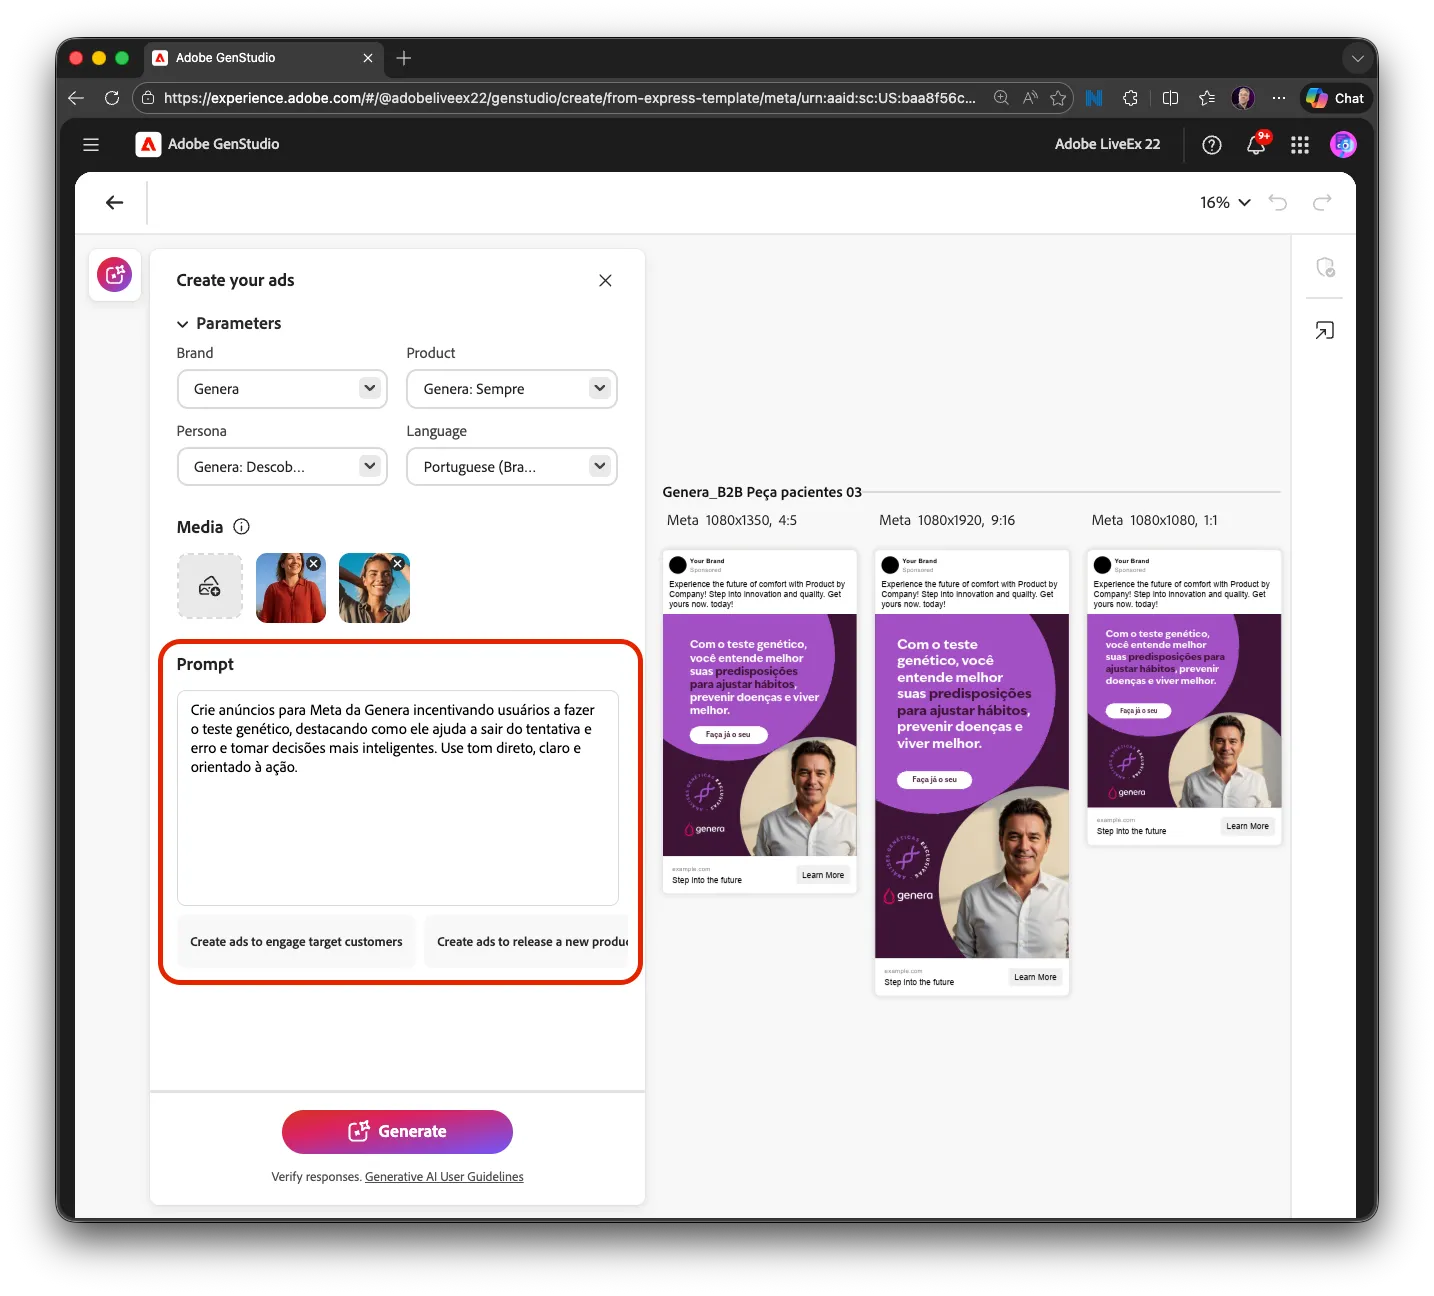Go back with the left arrow in editor
This screenshot has height=1296, width=1434.
[115, 203]
